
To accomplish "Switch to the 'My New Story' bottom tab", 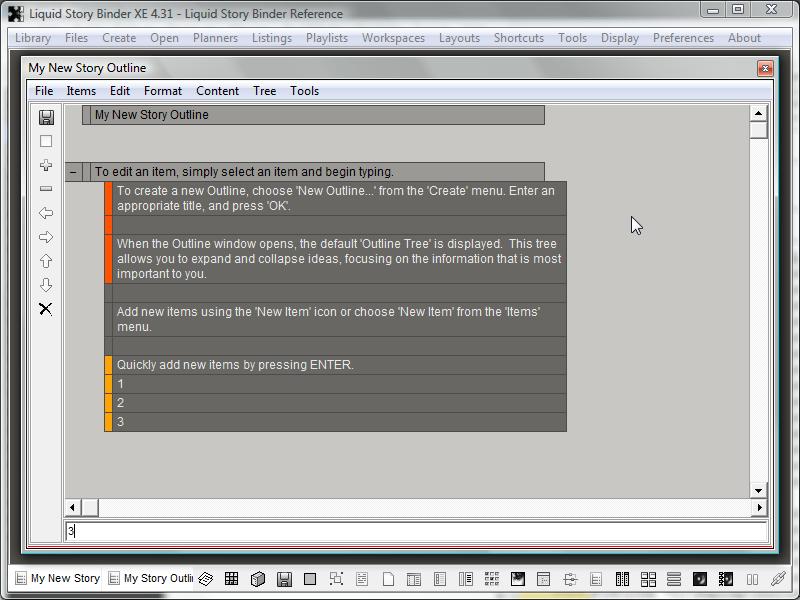I will [x=57, y=578].
